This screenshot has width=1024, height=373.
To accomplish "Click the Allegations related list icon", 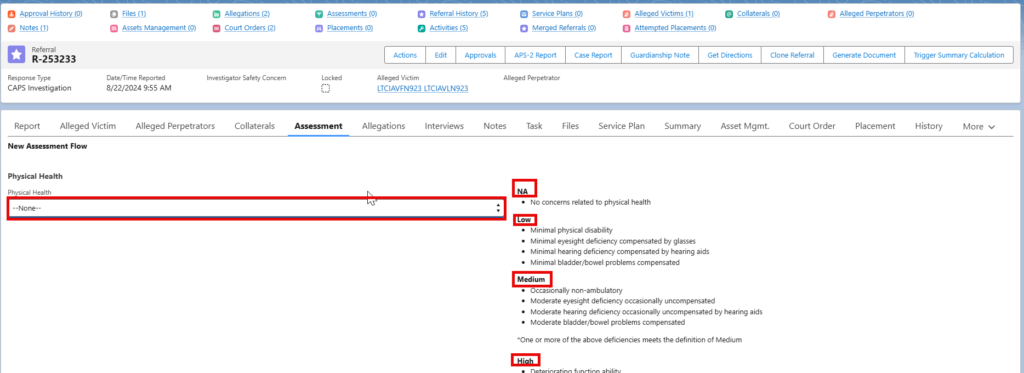I will pos(217,14).
